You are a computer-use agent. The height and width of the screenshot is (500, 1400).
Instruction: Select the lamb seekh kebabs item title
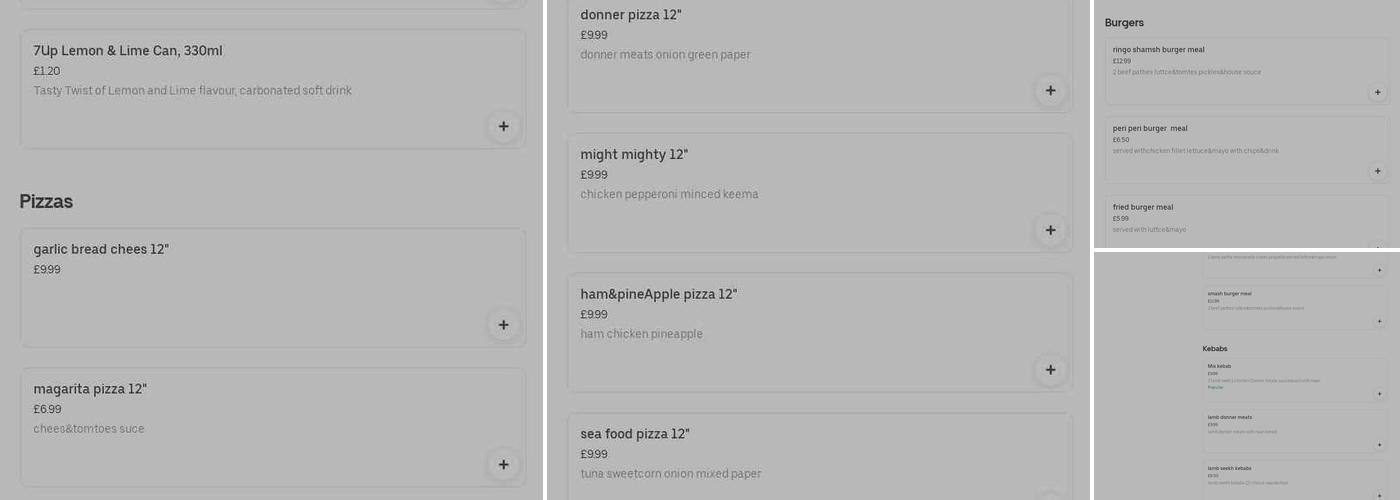pyautogui.click(x=1229, y=468)
